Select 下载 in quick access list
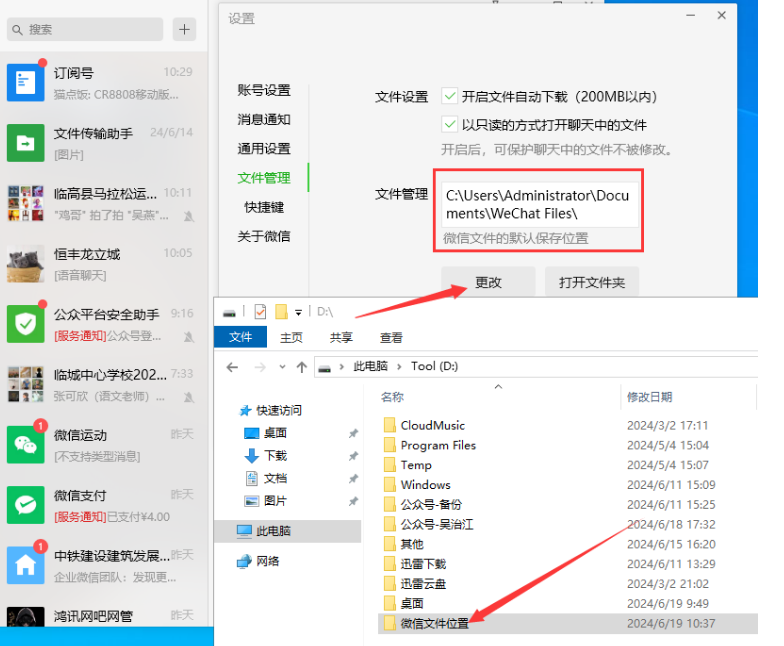The image size is (784, 646). pos(276,456)
